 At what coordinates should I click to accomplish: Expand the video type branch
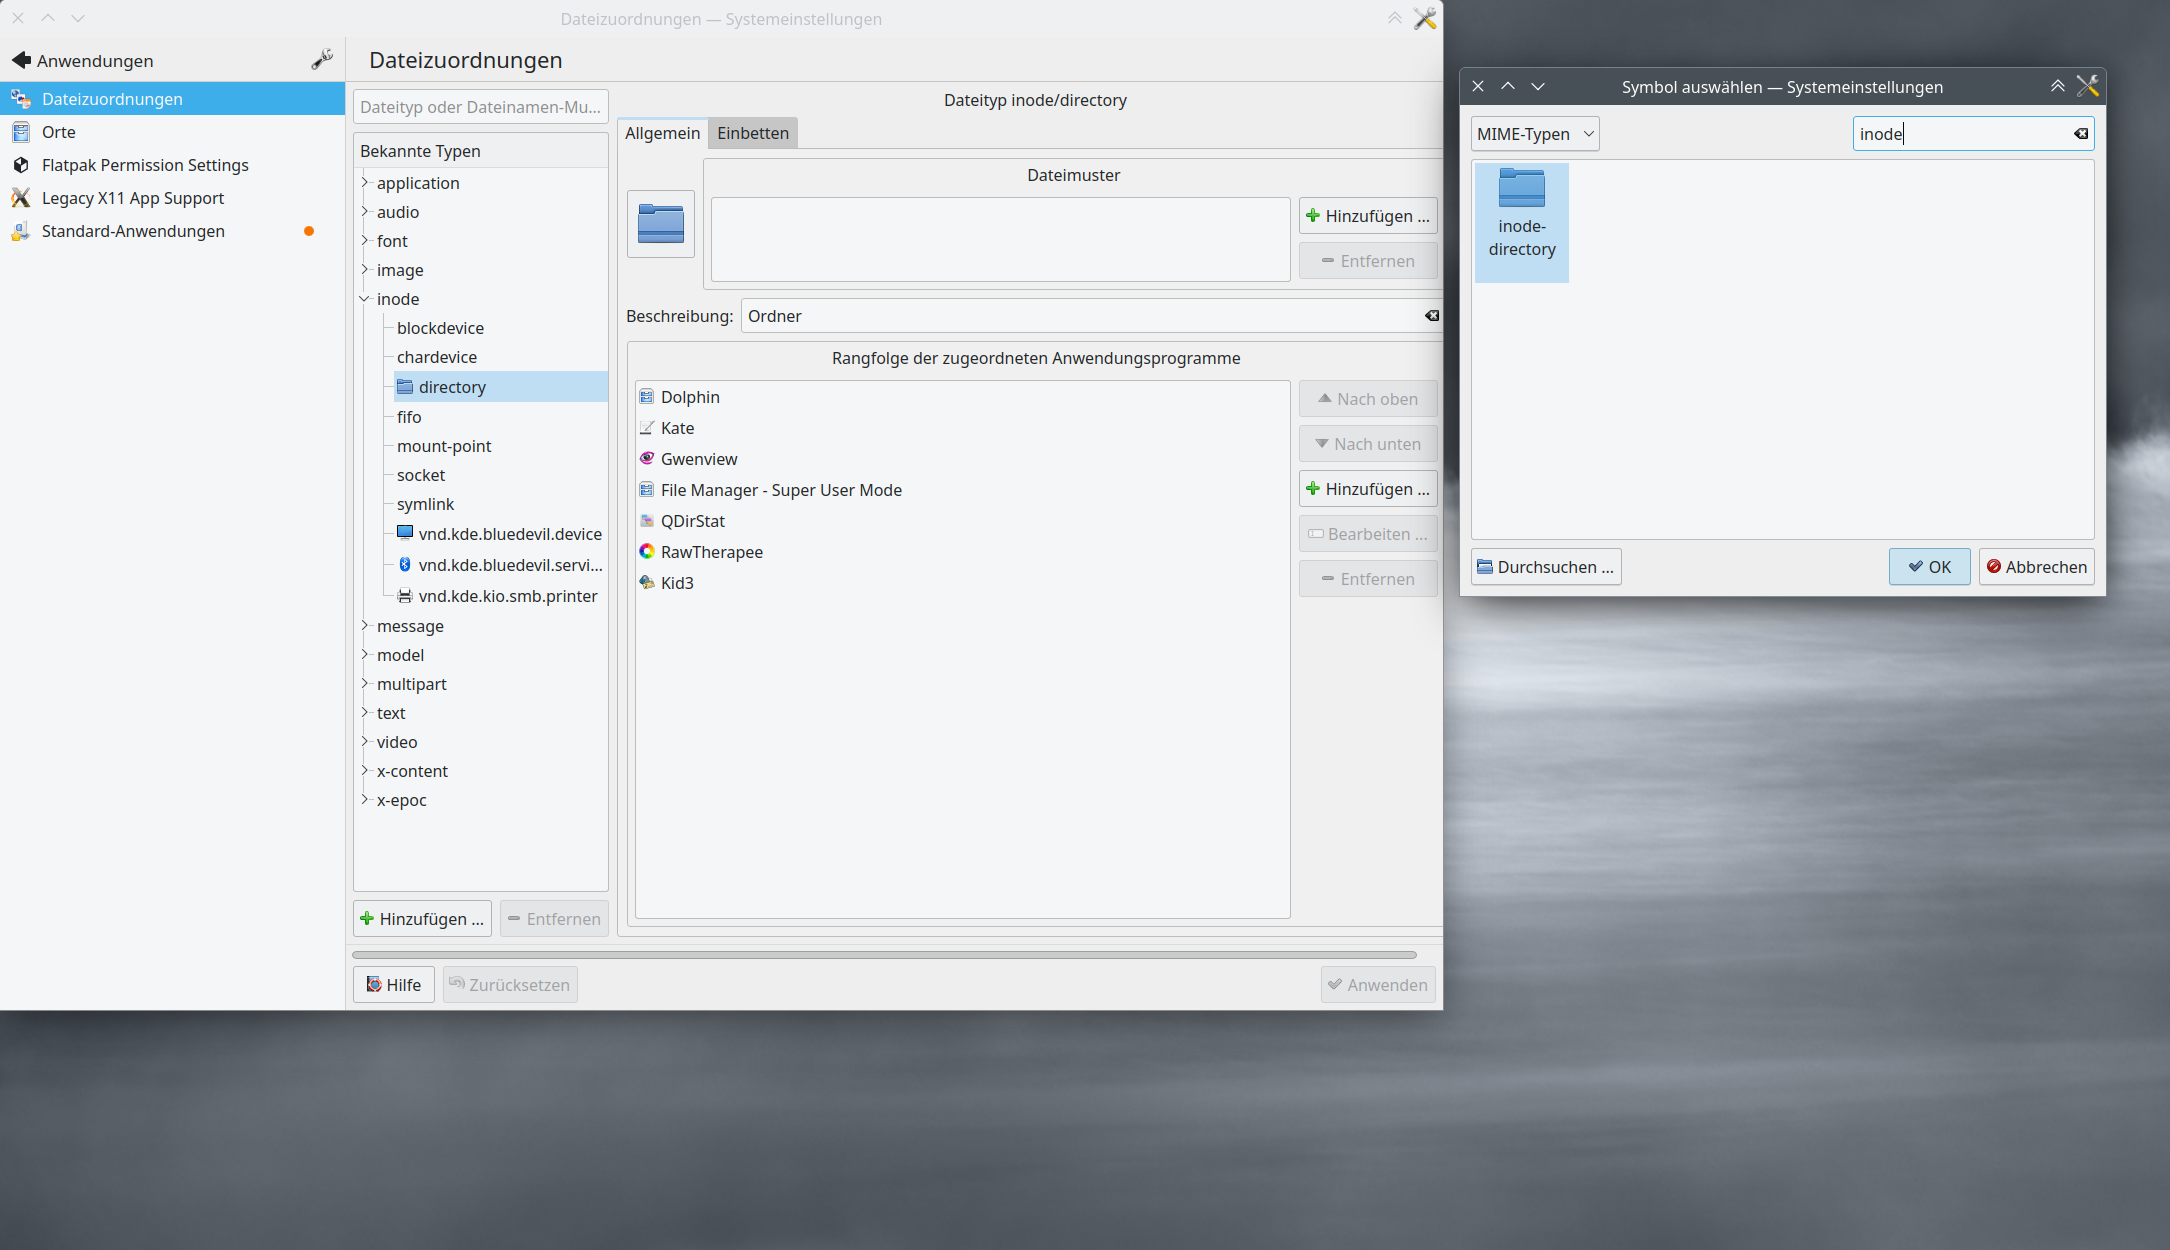tap(365, 741)
